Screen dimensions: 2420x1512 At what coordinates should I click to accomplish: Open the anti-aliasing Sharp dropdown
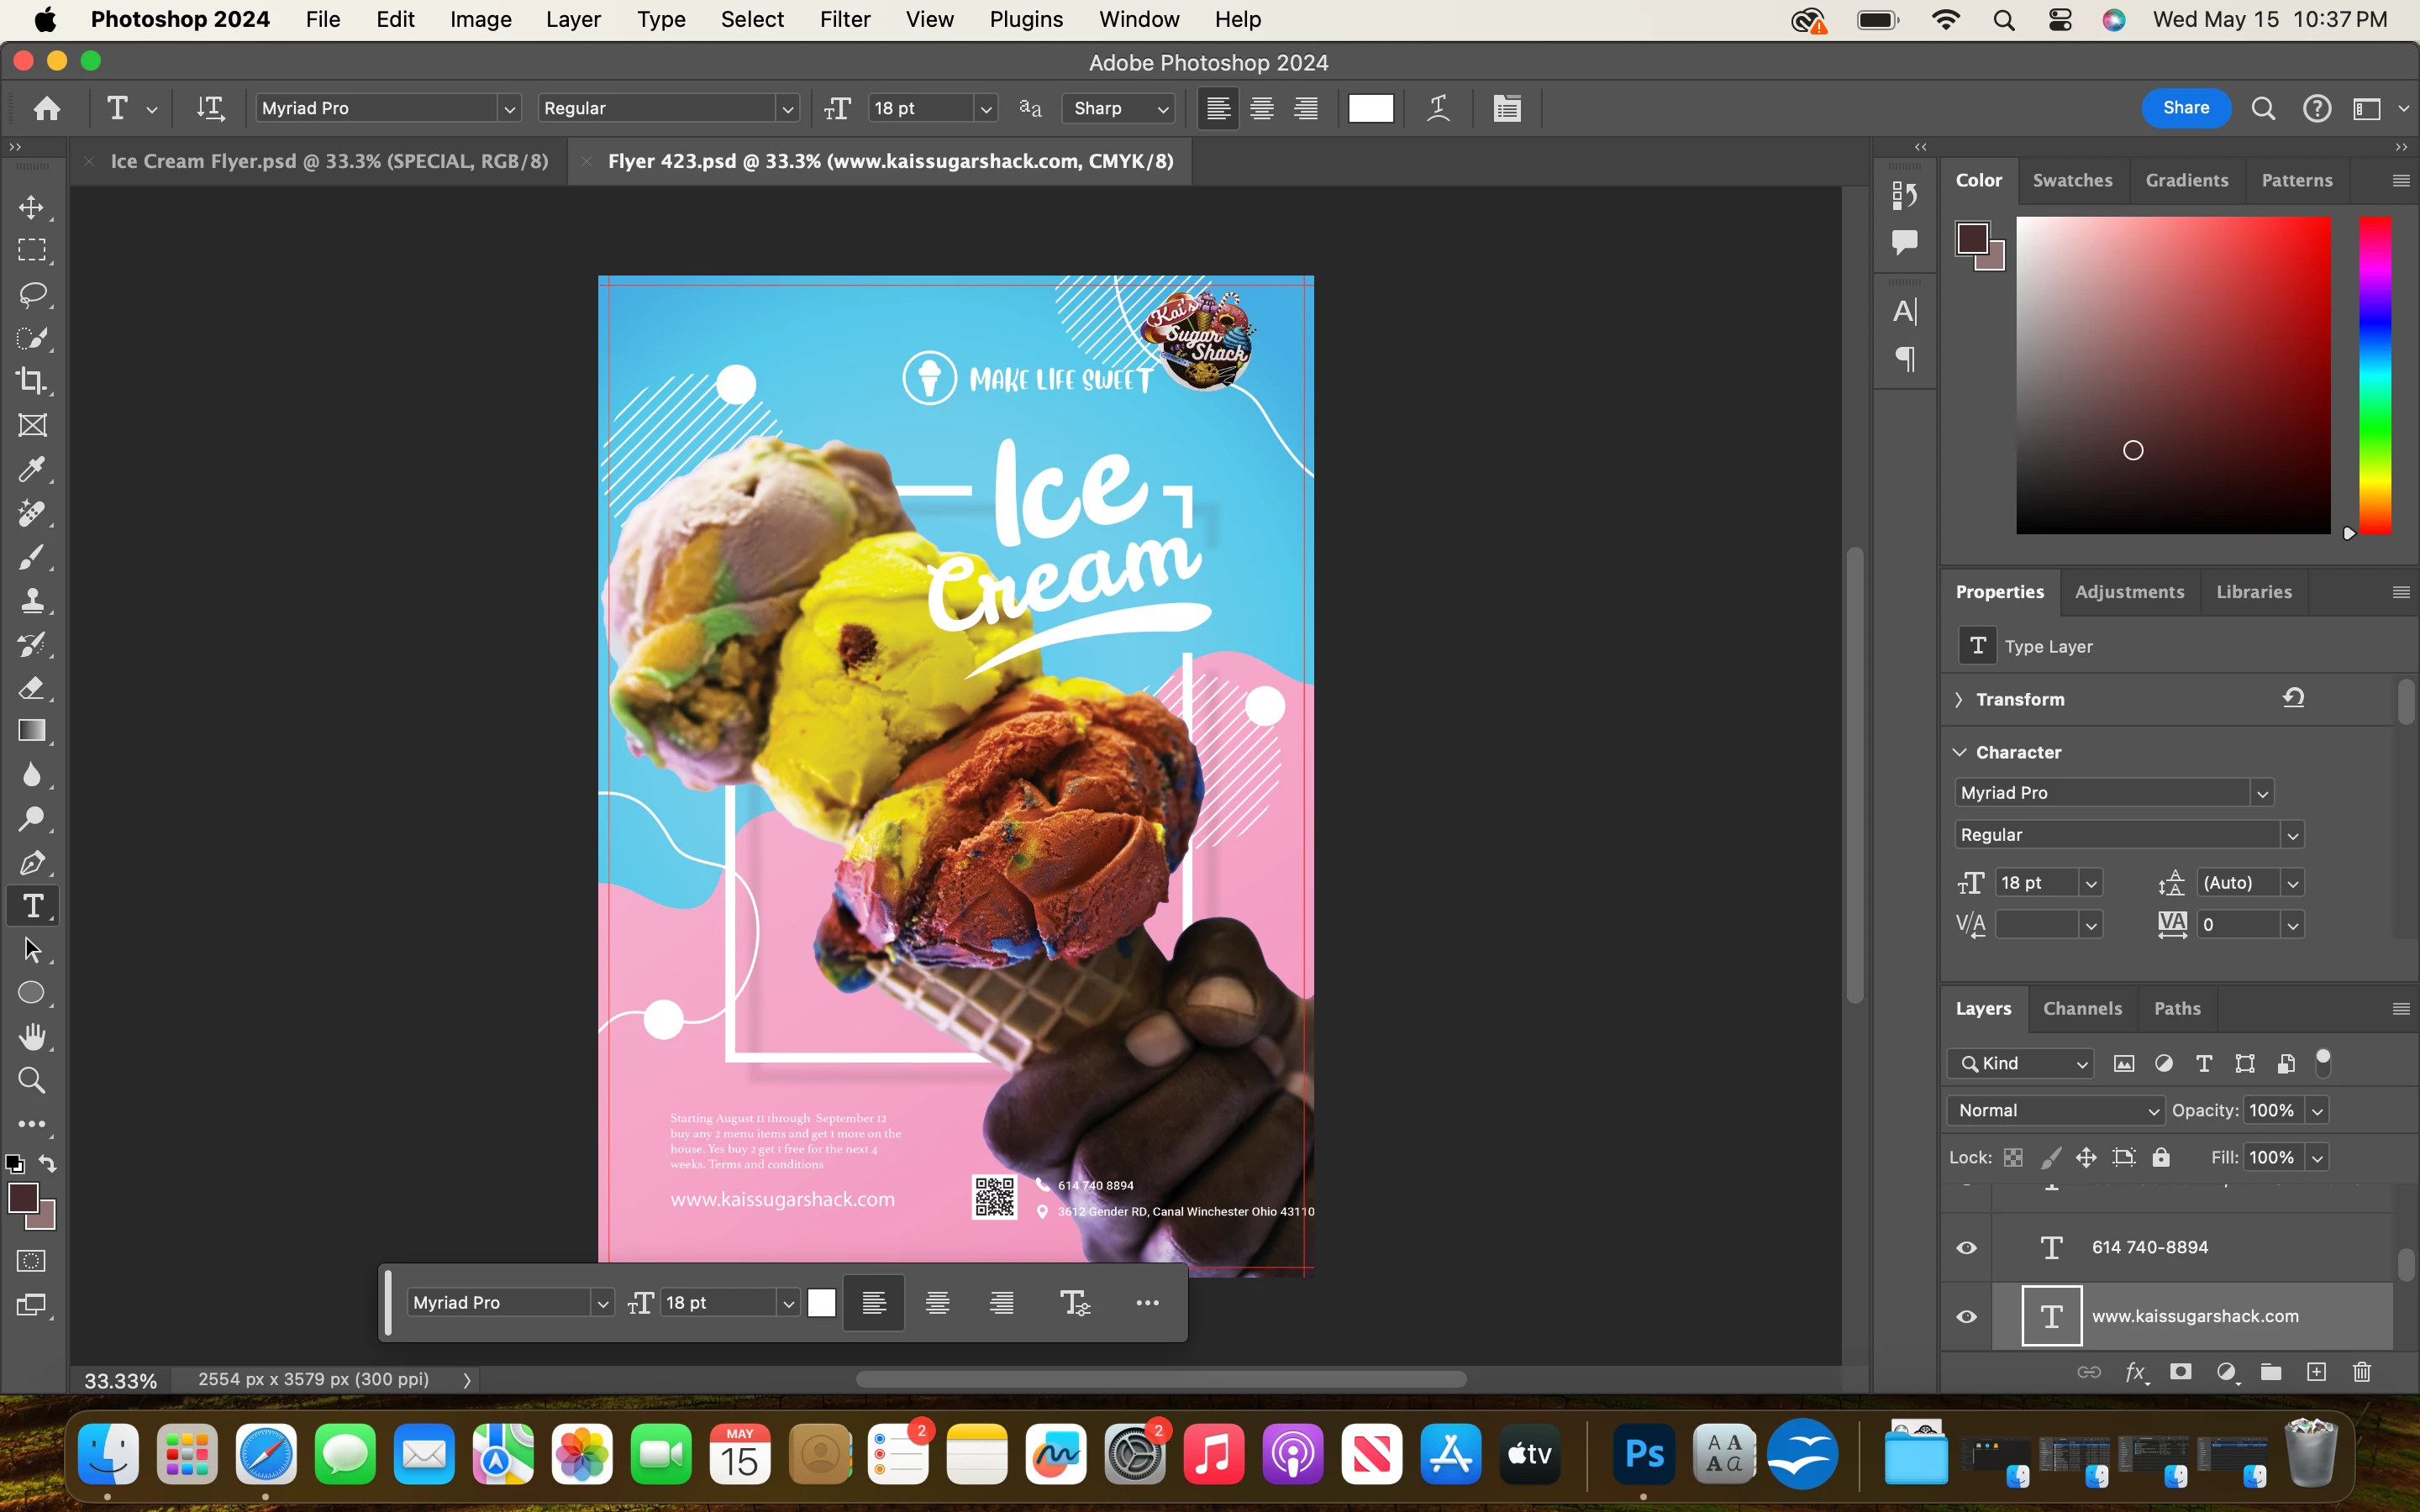[1118, 108]
